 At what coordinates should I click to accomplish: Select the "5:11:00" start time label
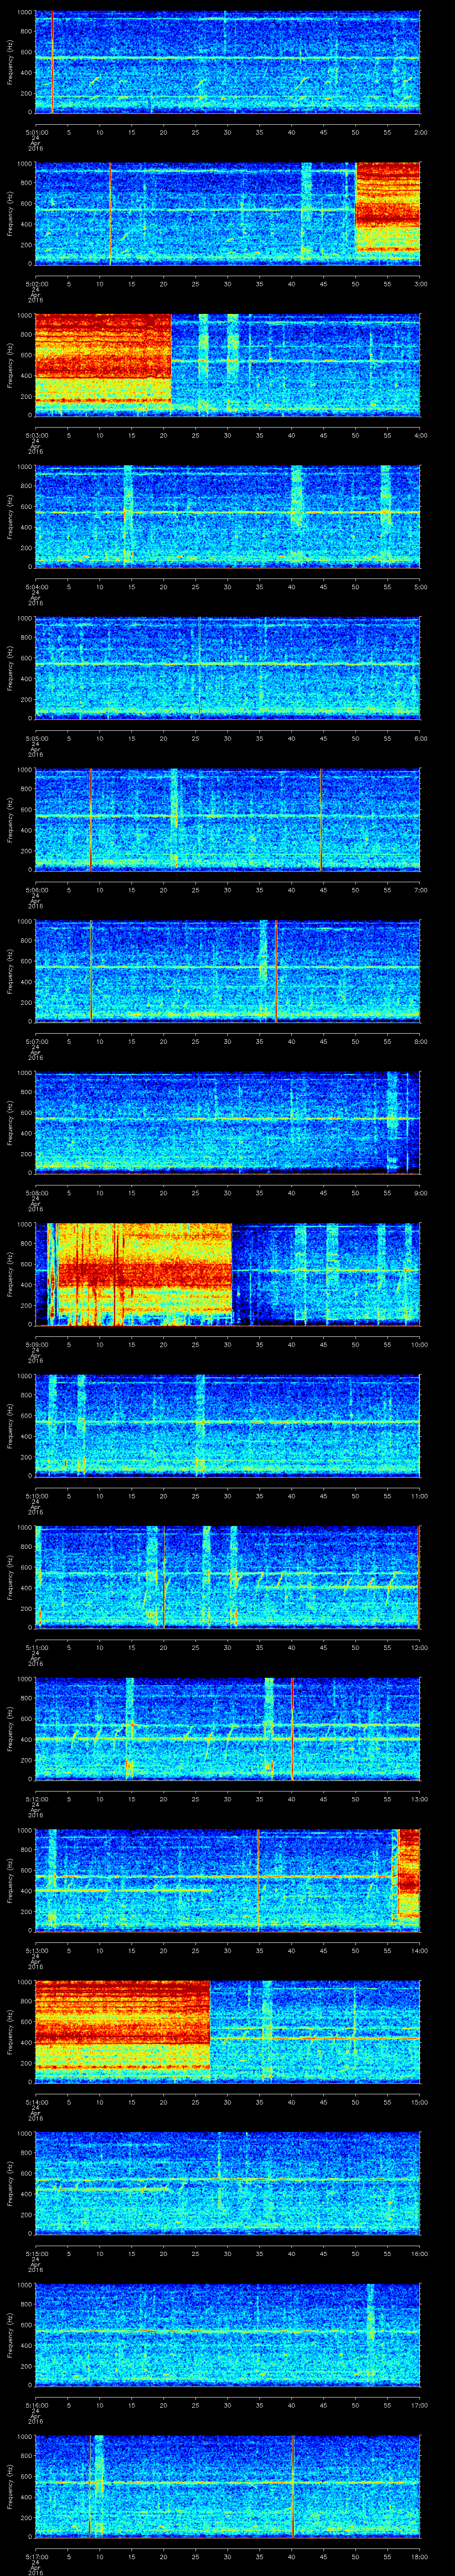pyautogui.click(x=36, y=1647)
